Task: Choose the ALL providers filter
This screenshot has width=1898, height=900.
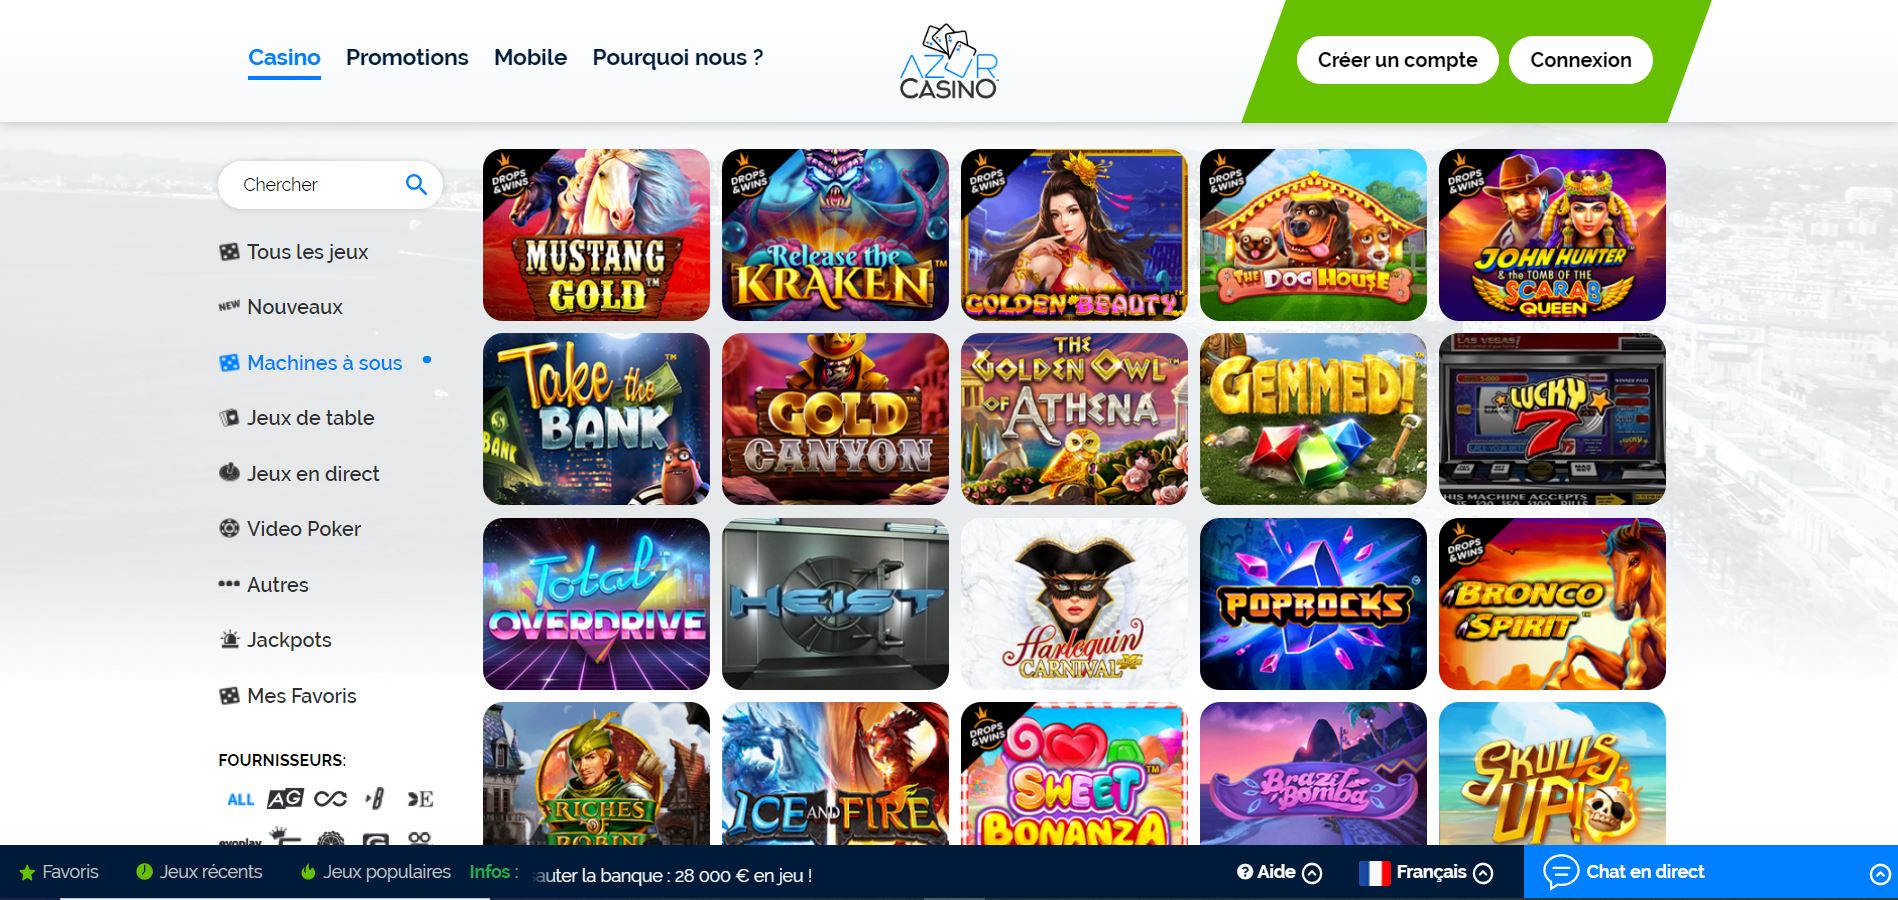Action: pos(241,799)
